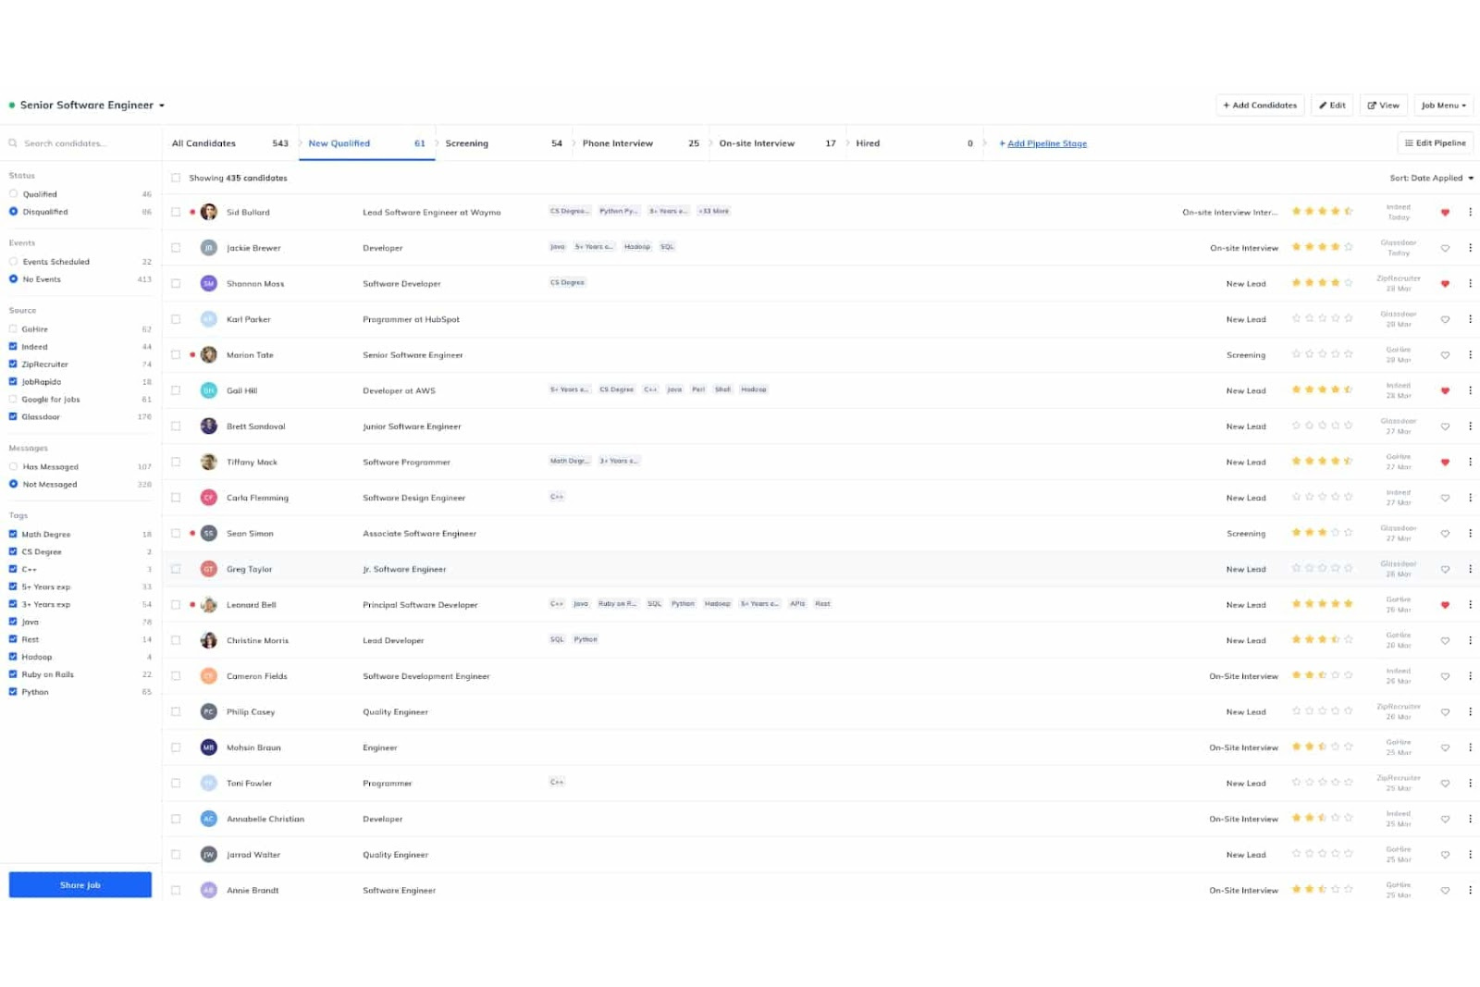Open the three-dot menu for Leonard Bell
Image resolution: width=1480 pixels, height=987 pixels.
click(x=1470, y=605)
